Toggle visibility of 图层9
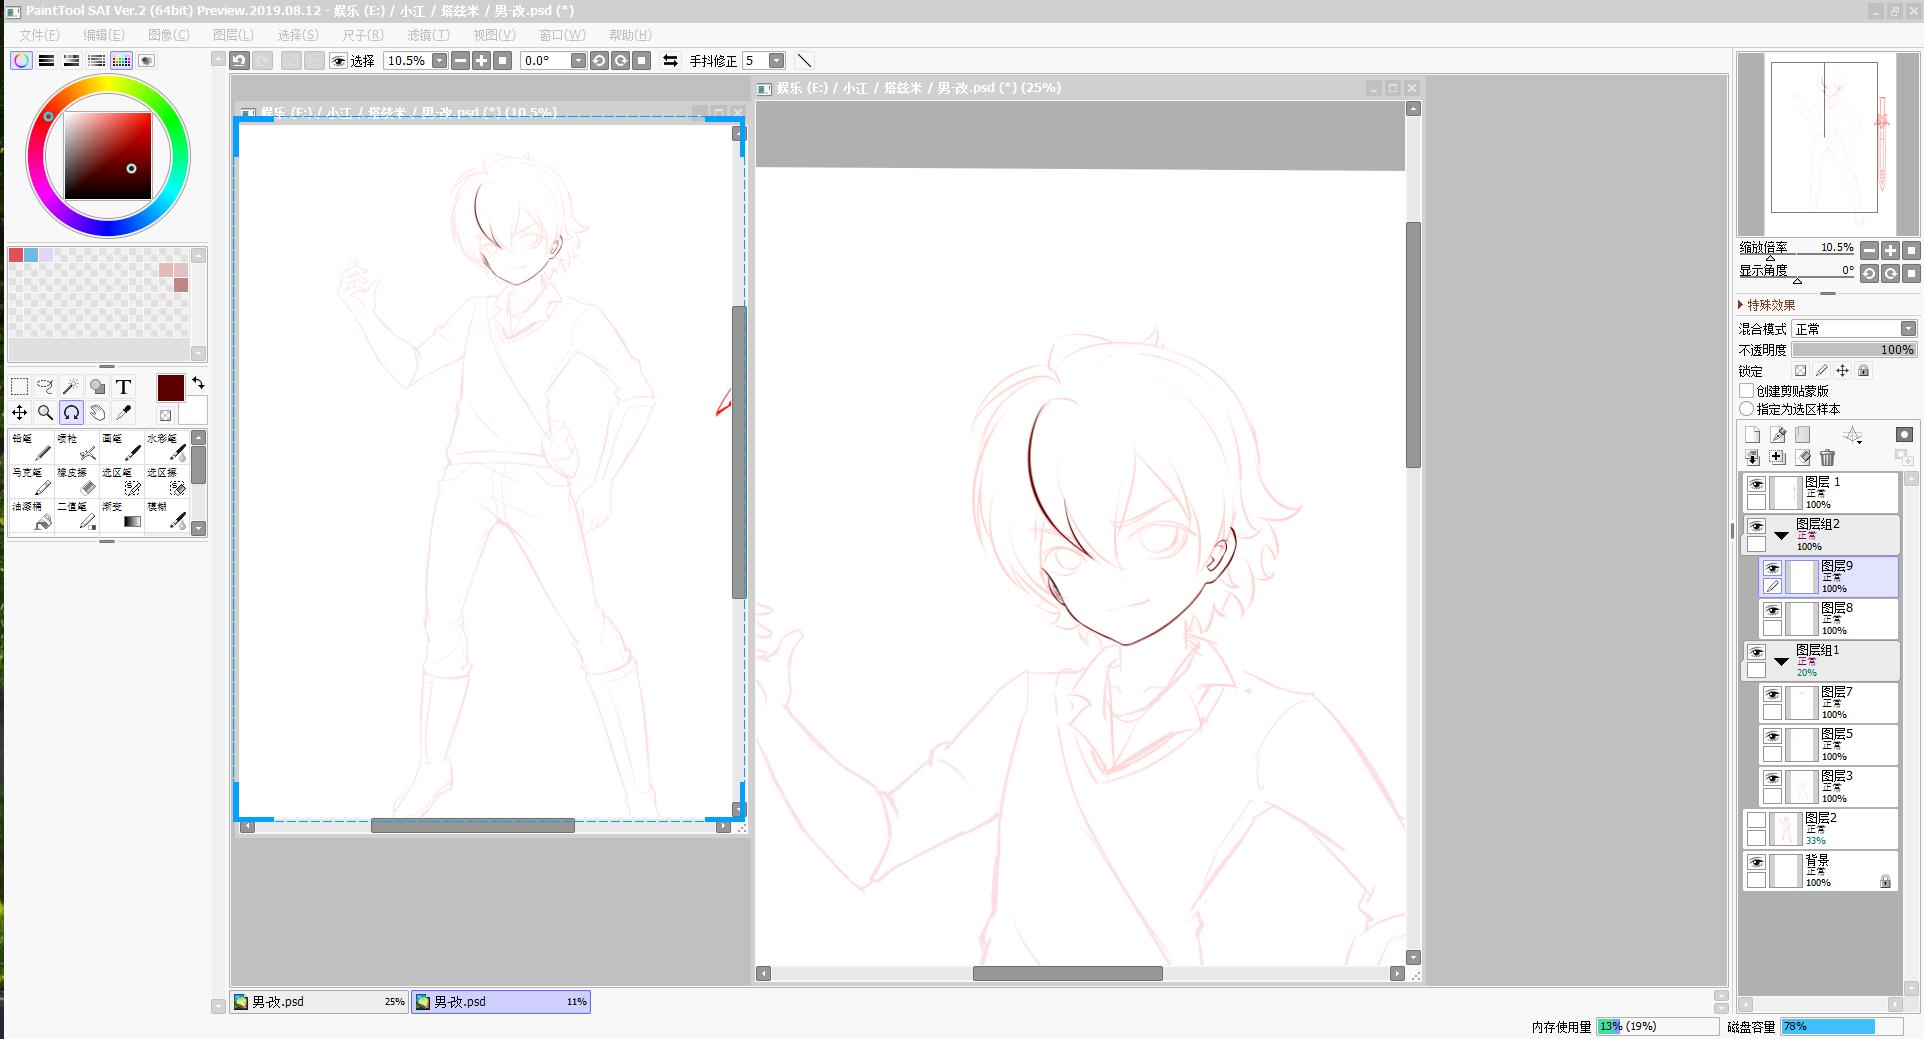 (1772, 568)
